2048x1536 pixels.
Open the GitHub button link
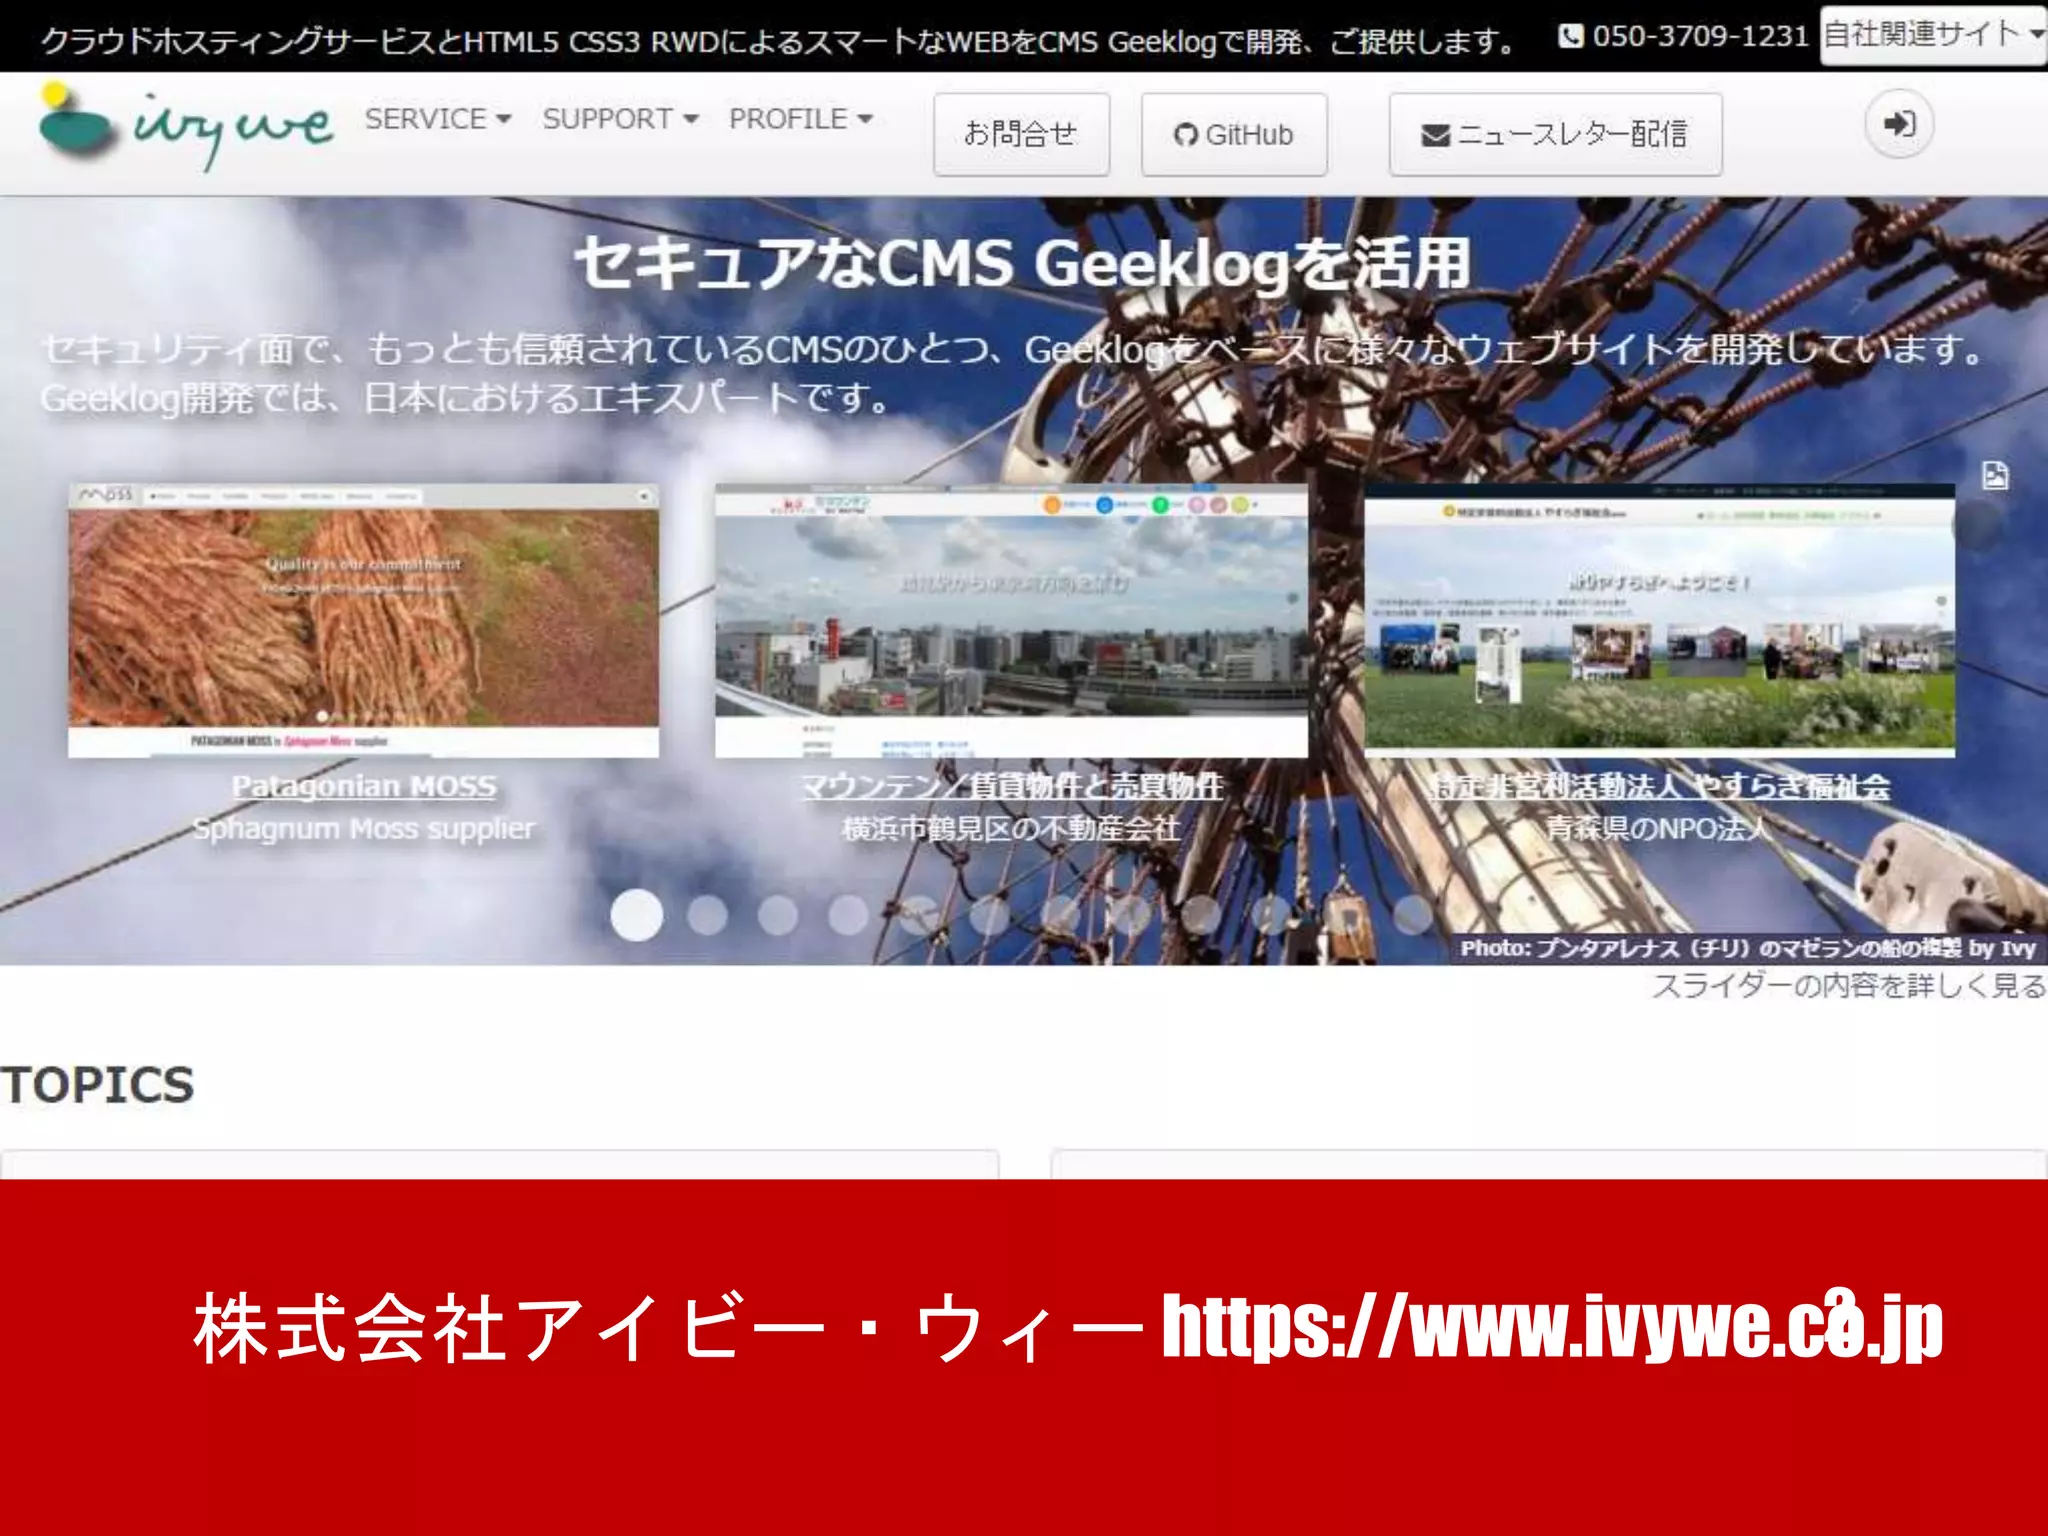(1234, 134)
